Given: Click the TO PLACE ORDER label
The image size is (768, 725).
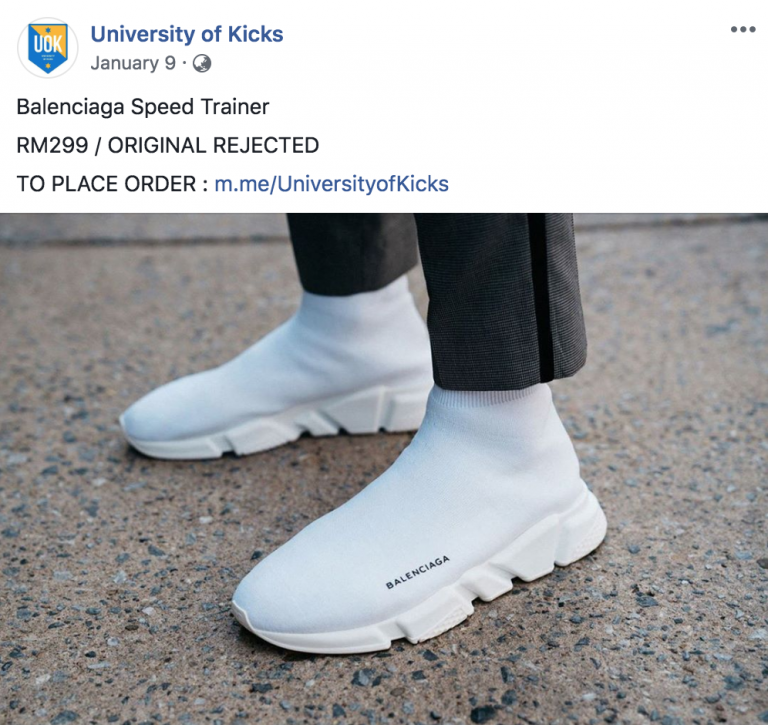Looking at the screenshot, I should tap(106, 184).
